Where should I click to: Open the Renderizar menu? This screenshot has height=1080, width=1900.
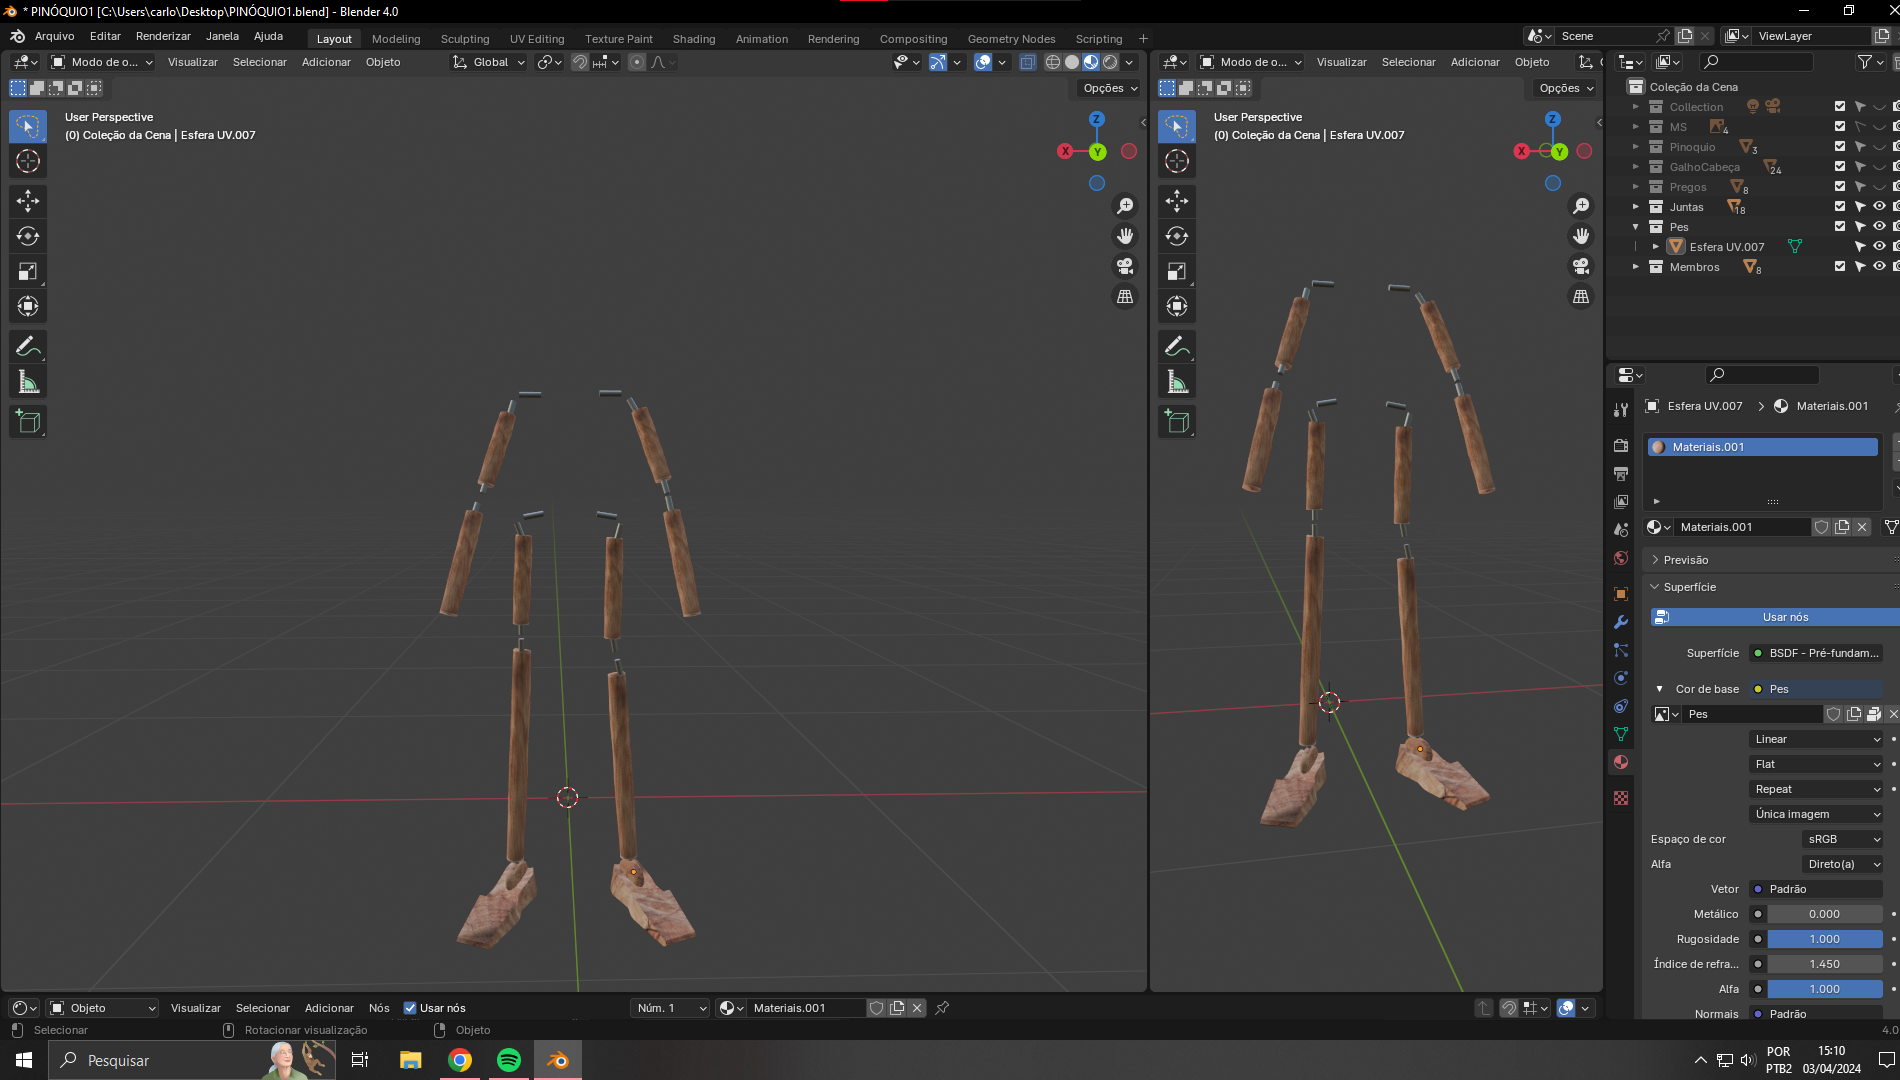(163, 36)
